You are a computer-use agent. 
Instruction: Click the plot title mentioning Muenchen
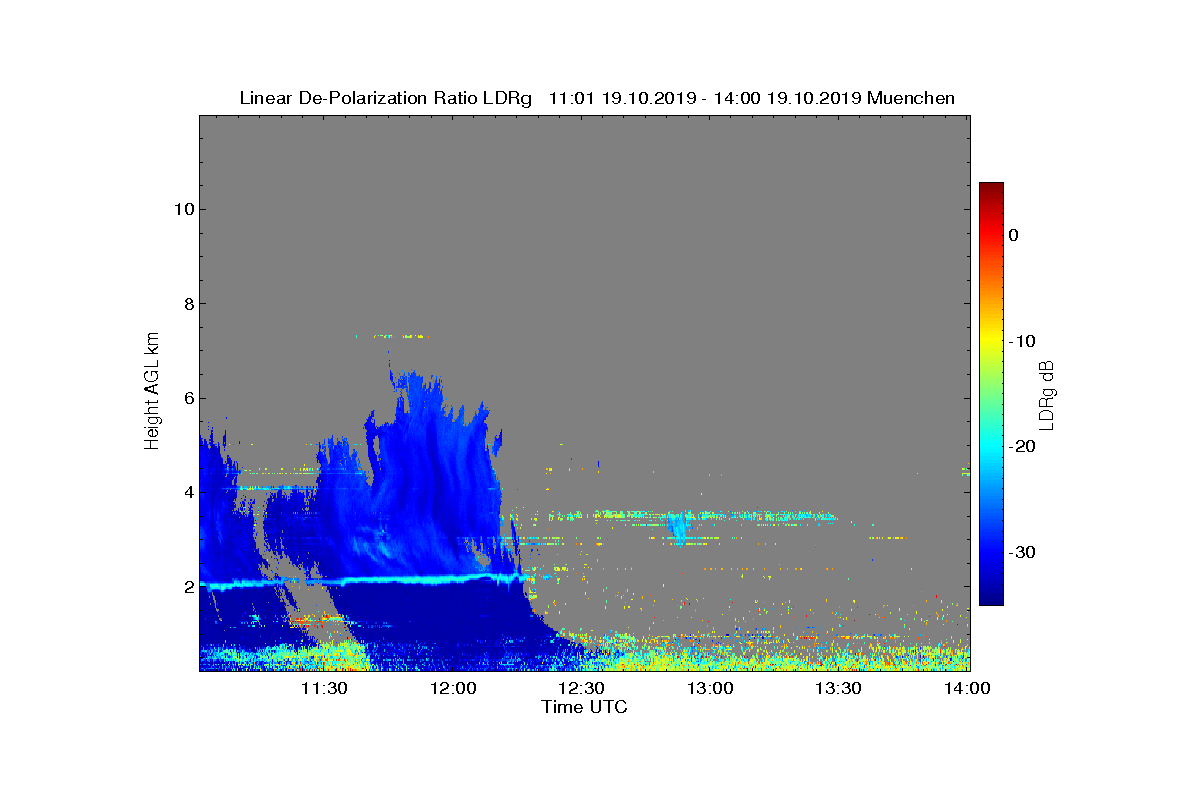597,98
